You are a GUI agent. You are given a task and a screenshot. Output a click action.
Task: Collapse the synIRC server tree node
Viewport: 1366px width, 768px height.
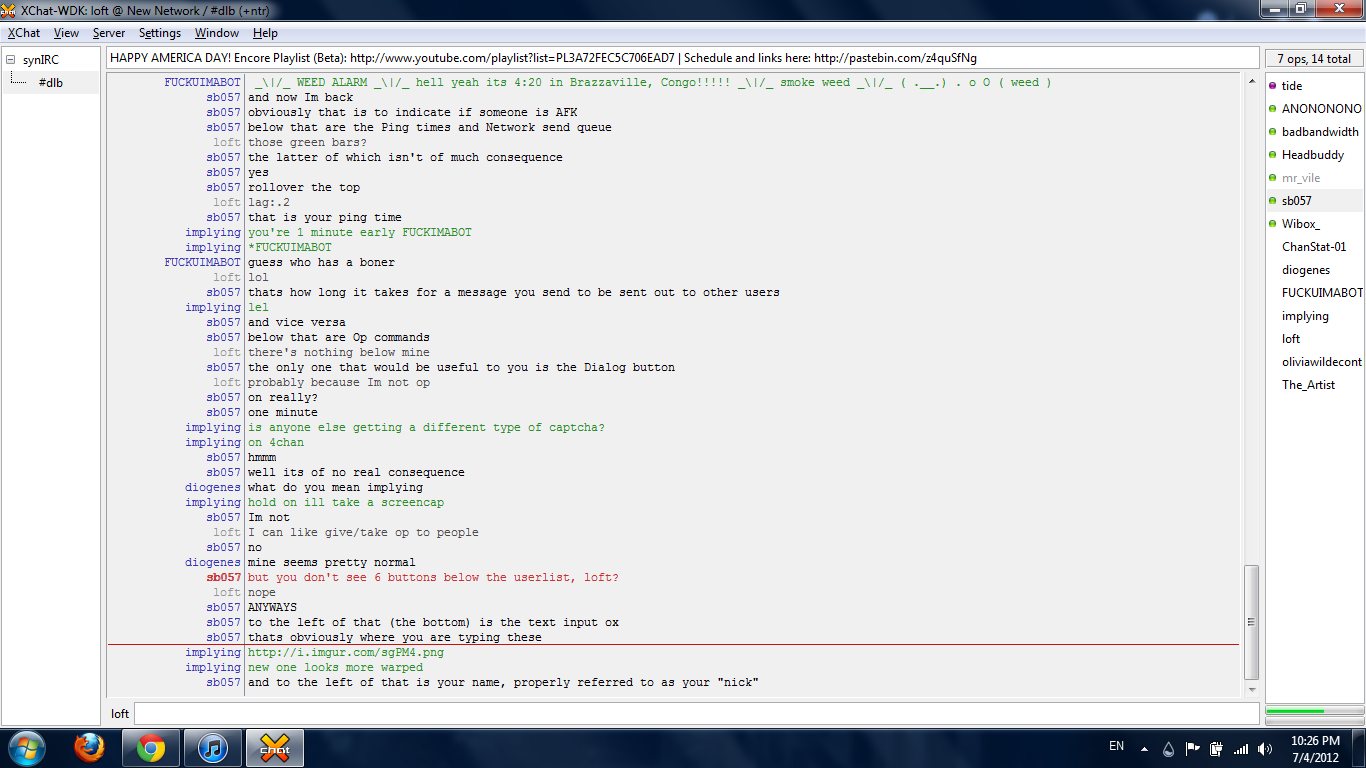[x=11, y=60]
